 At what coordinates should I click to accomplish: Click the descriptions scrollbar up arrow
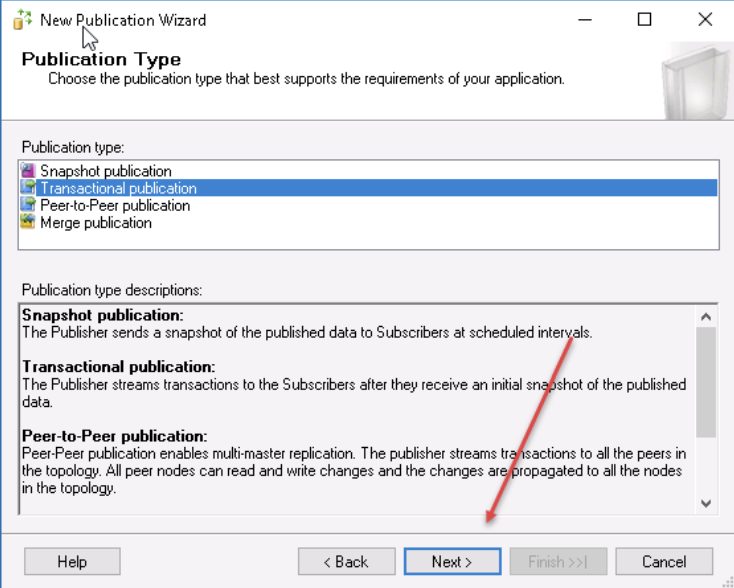coord(706,317)
